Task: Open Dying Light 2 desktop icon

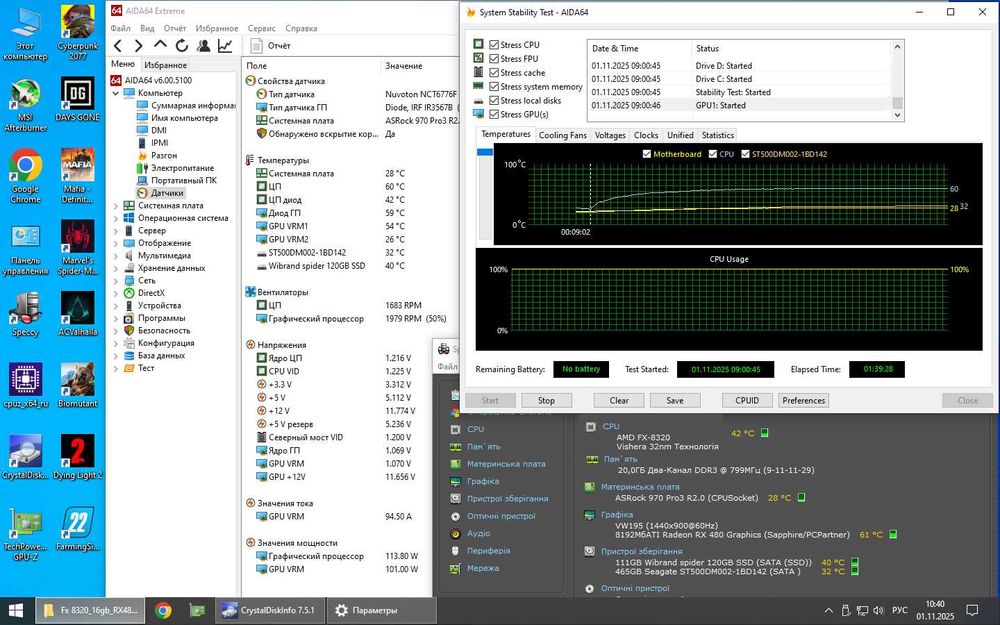Action: click(78, 457)
